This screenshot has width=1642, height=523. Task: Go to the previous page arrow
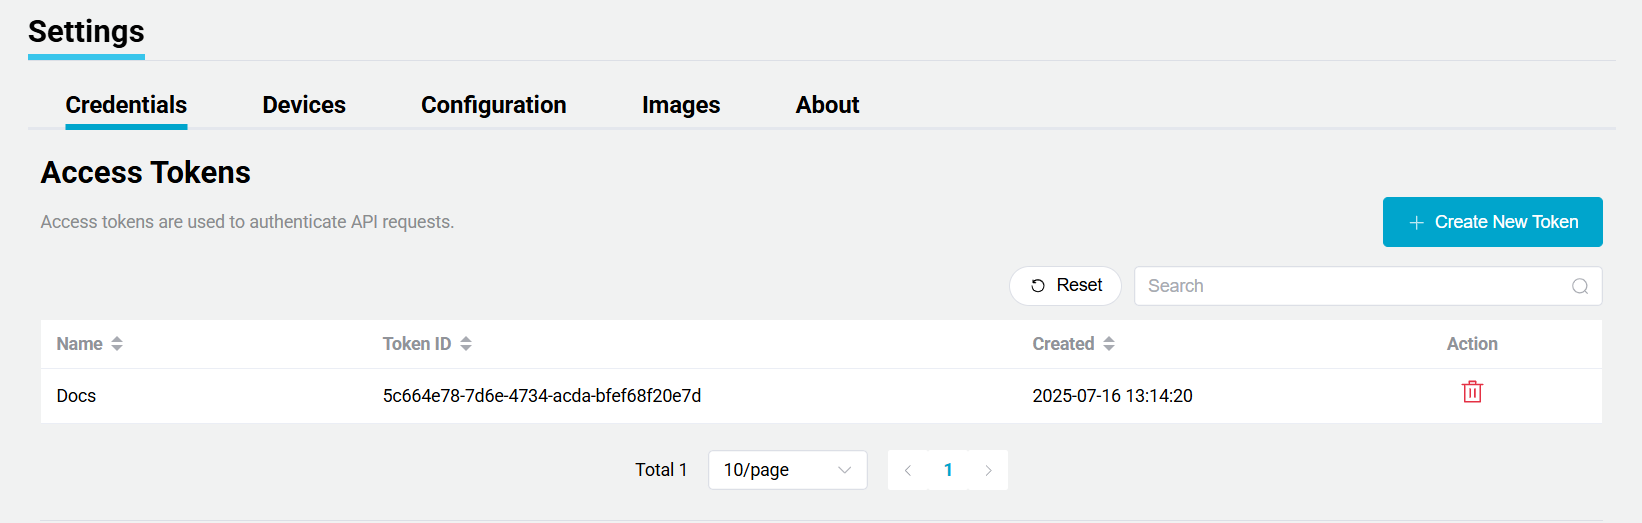coord(908,470)
